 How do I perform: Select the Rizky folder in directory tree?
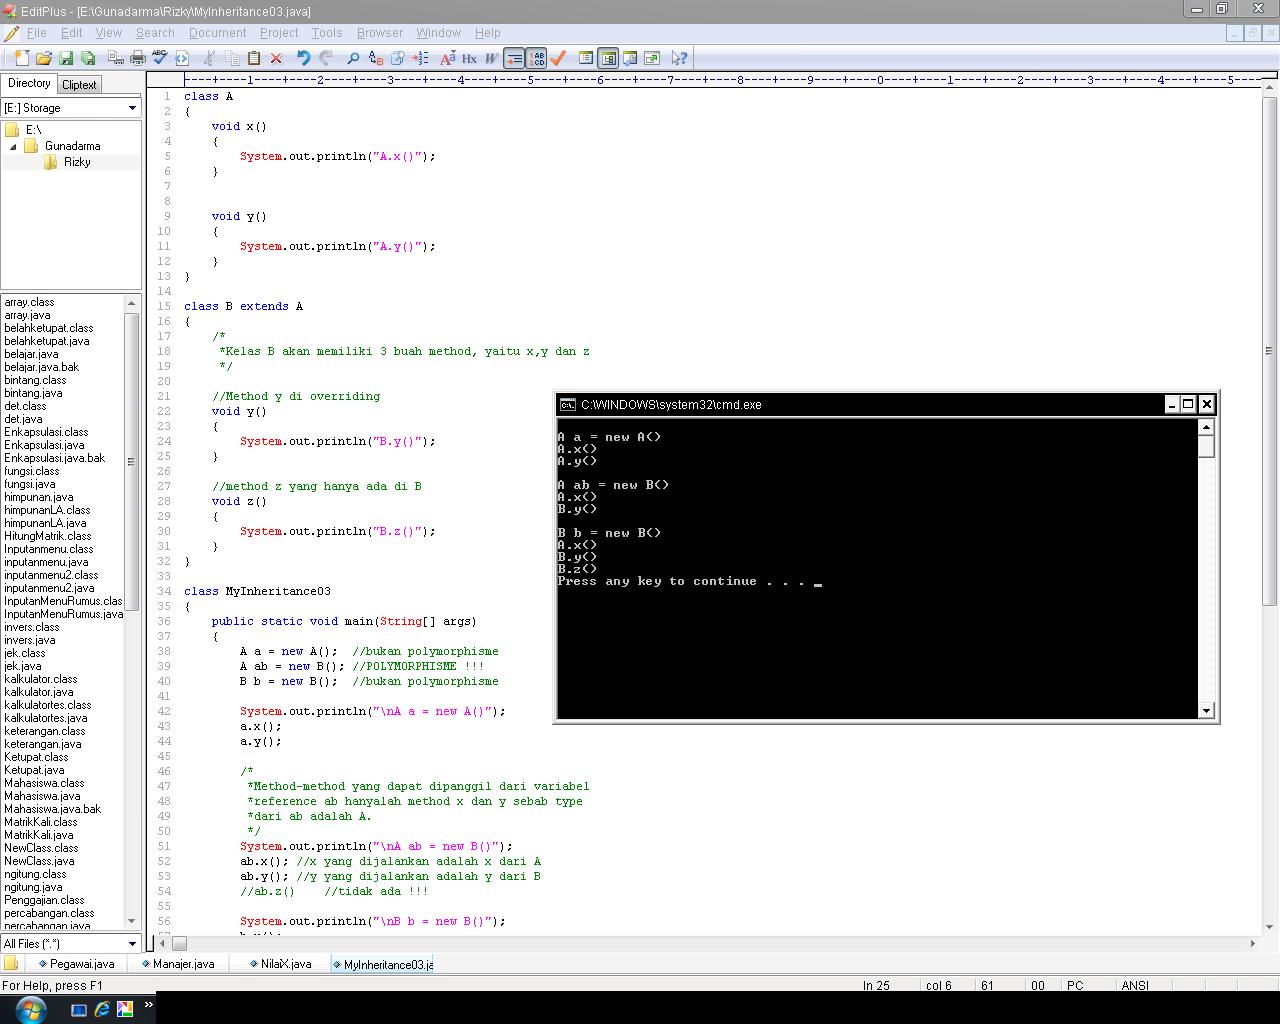pos(77,162)
